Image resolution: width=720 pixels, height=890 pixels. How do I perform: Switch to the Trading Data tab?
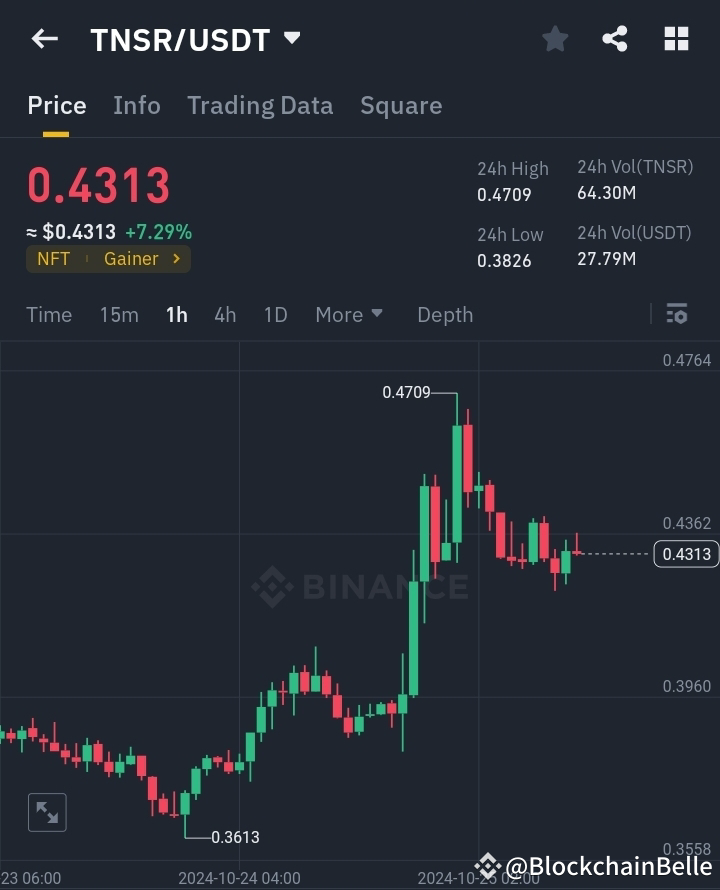pos(260,105)
